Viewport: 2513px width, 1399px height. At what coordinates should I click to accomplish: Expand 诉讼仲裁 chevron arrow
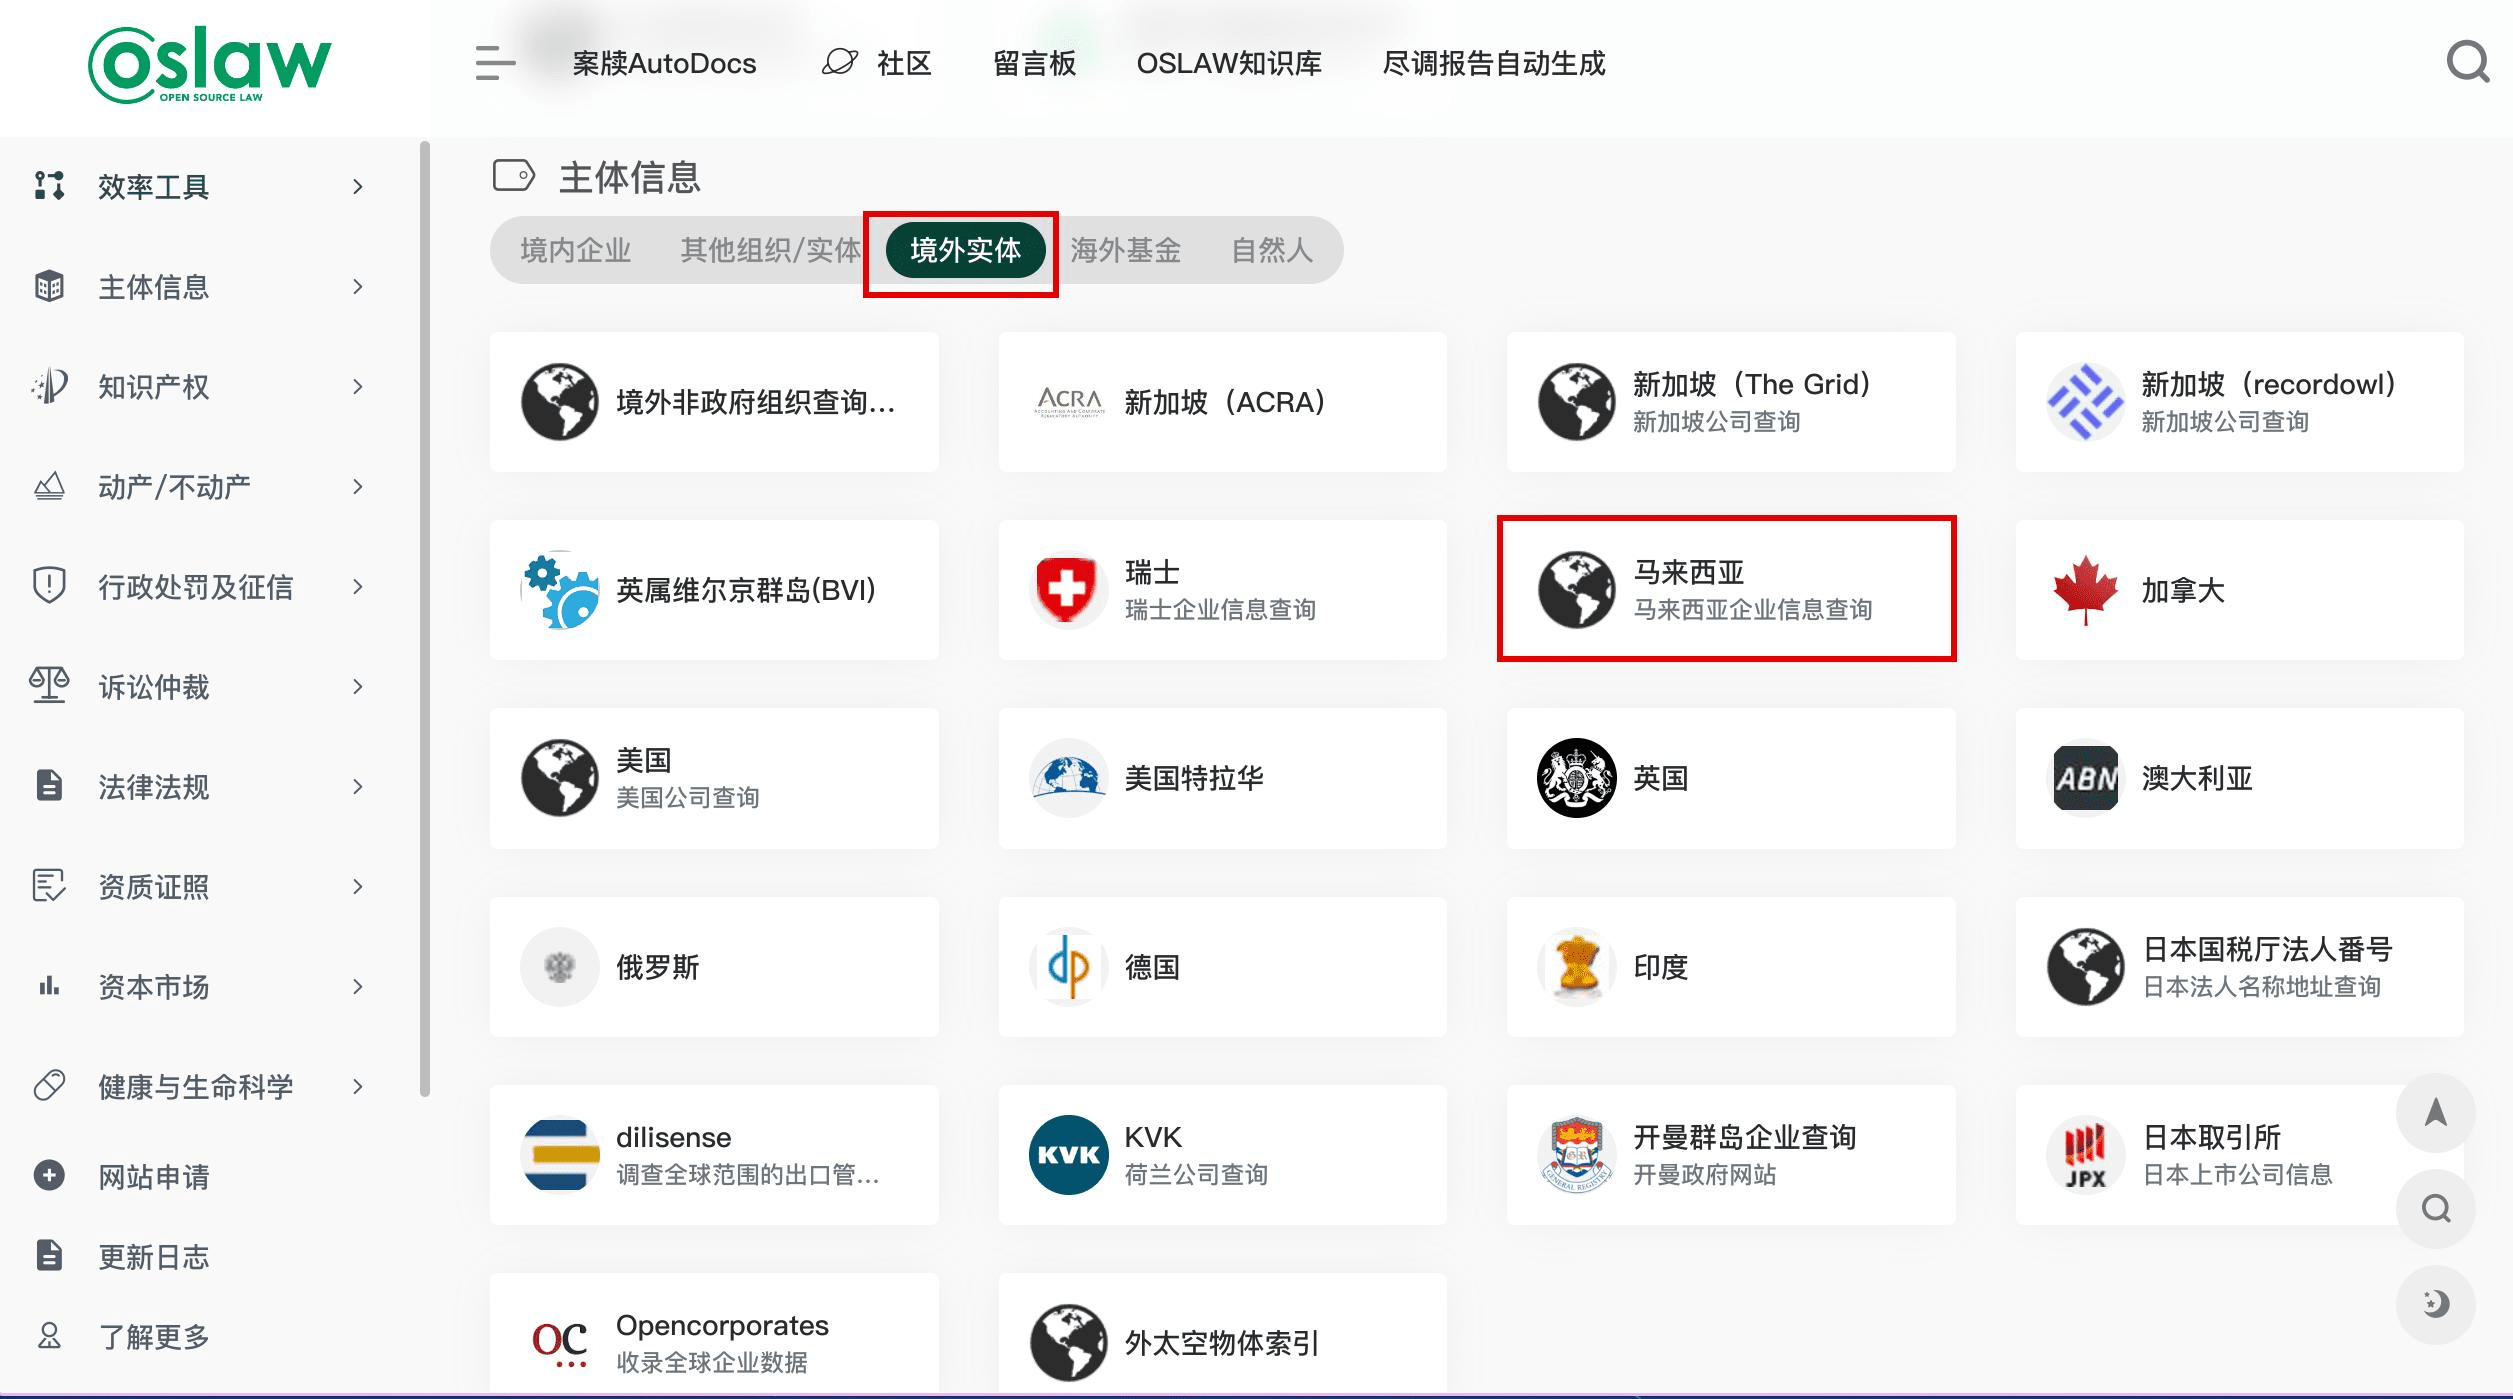click(357, 686)
